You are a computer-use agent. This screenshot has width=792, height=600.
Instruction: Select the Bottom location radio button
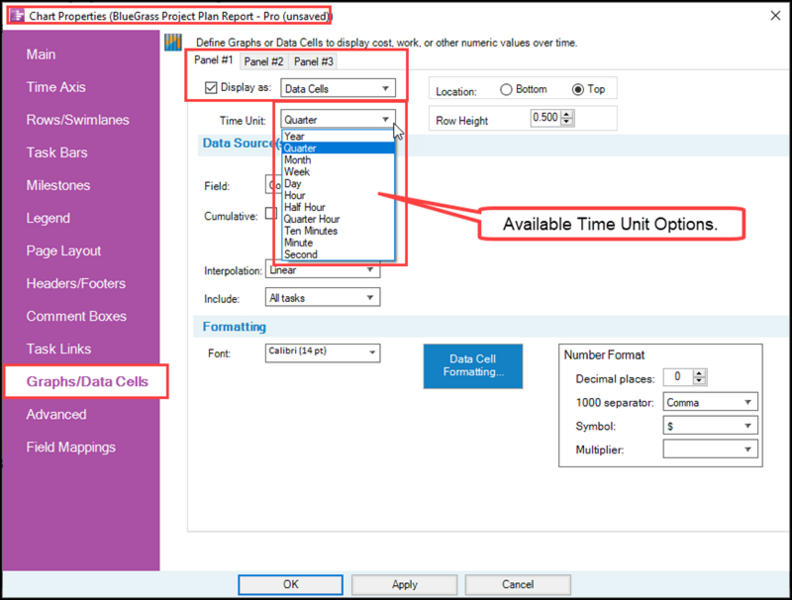tap(506, 89)
